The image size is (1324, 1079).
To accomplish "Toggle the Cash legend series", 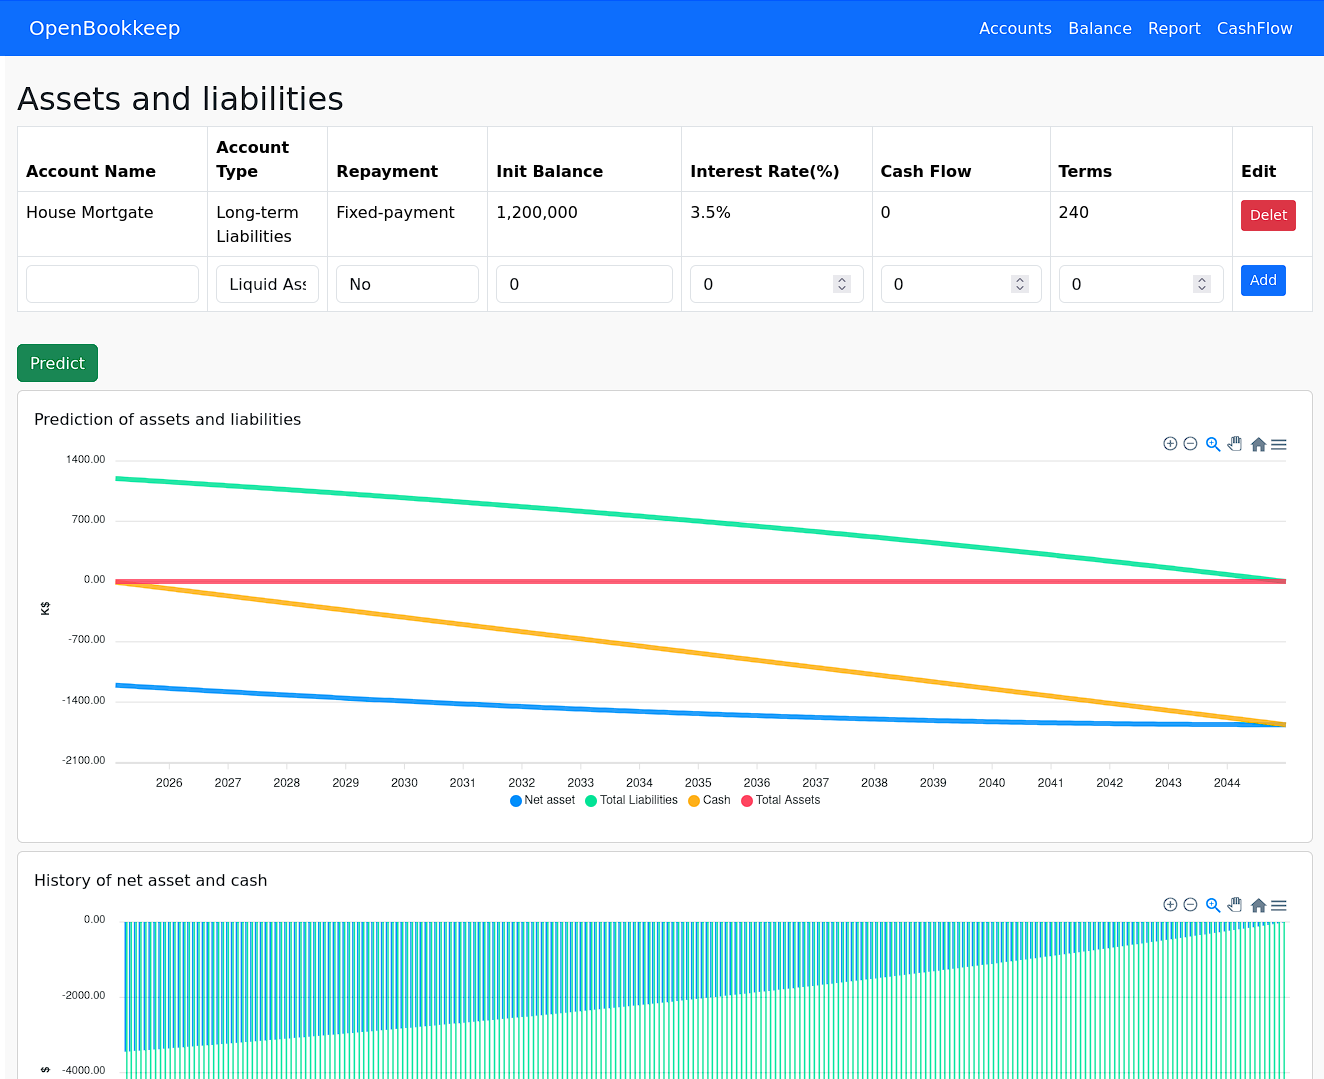I will pyautogui.click(x=710, y=800).
